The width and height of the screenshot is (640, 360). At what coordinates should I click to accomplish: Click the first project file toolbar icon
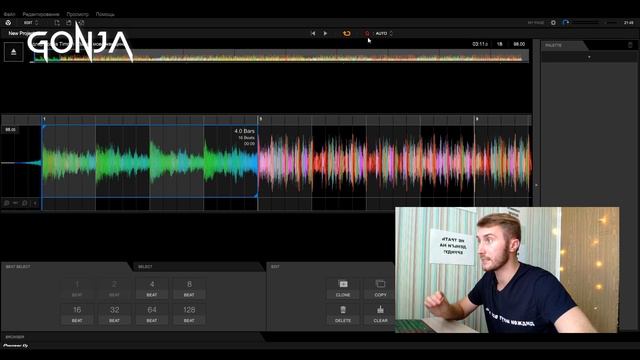(x=57, y=23)
